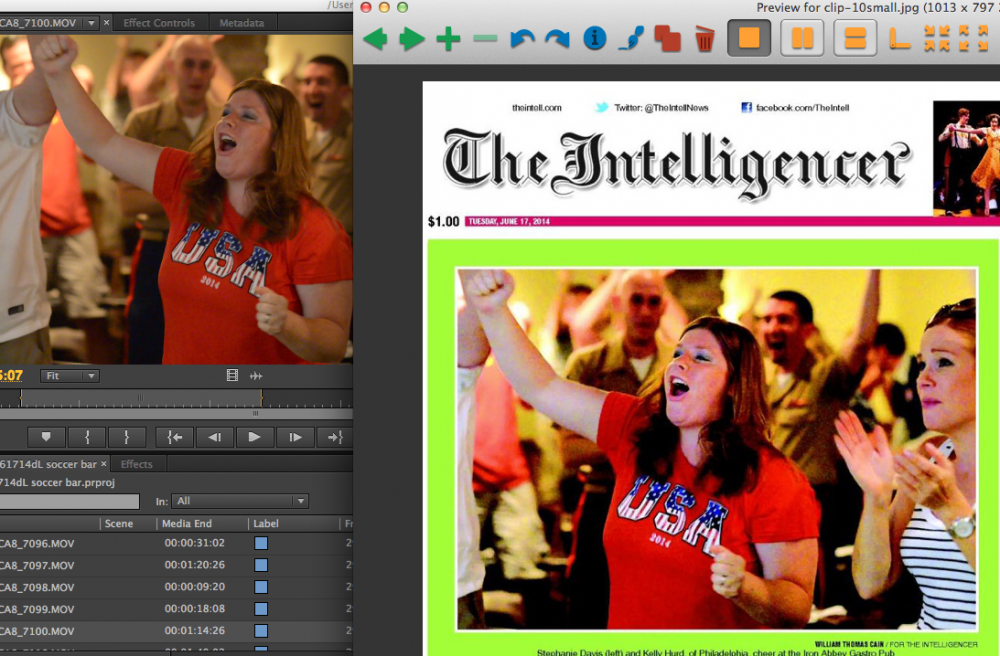This screenshot has height=656, width=1000.
Task: Step forward one frame
Action: (x=295, y=437)
